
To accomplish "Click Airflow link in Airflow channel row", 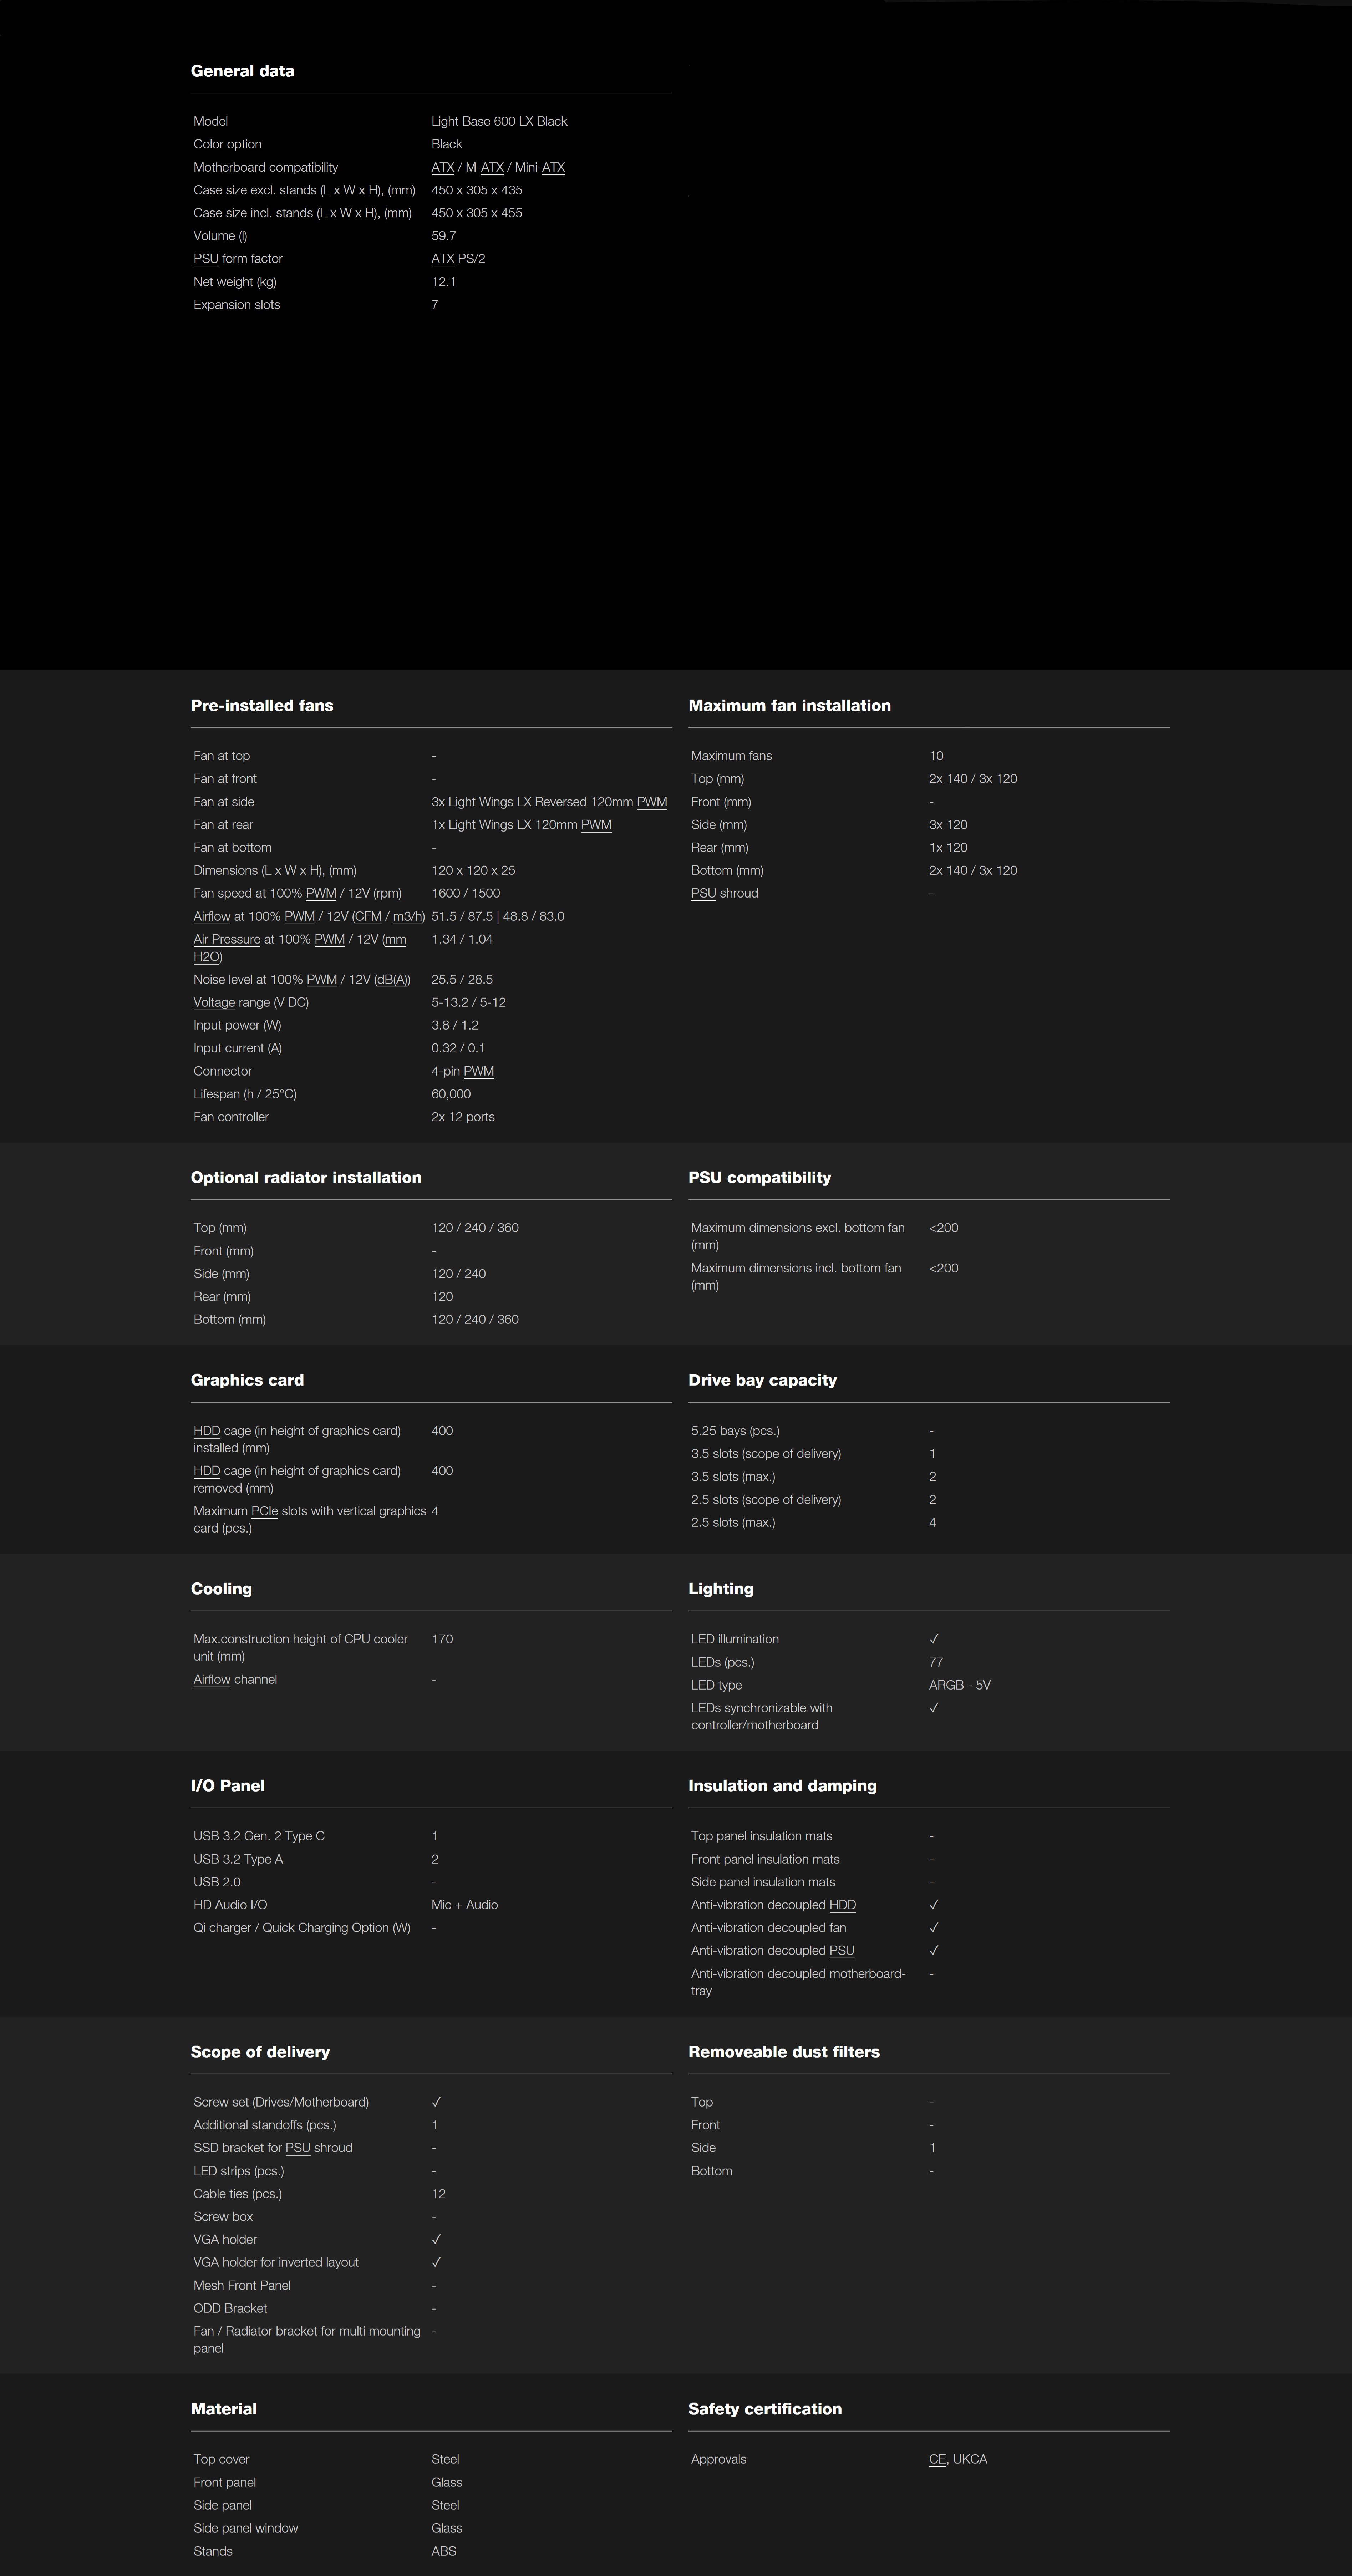I will coord(212,1680).
